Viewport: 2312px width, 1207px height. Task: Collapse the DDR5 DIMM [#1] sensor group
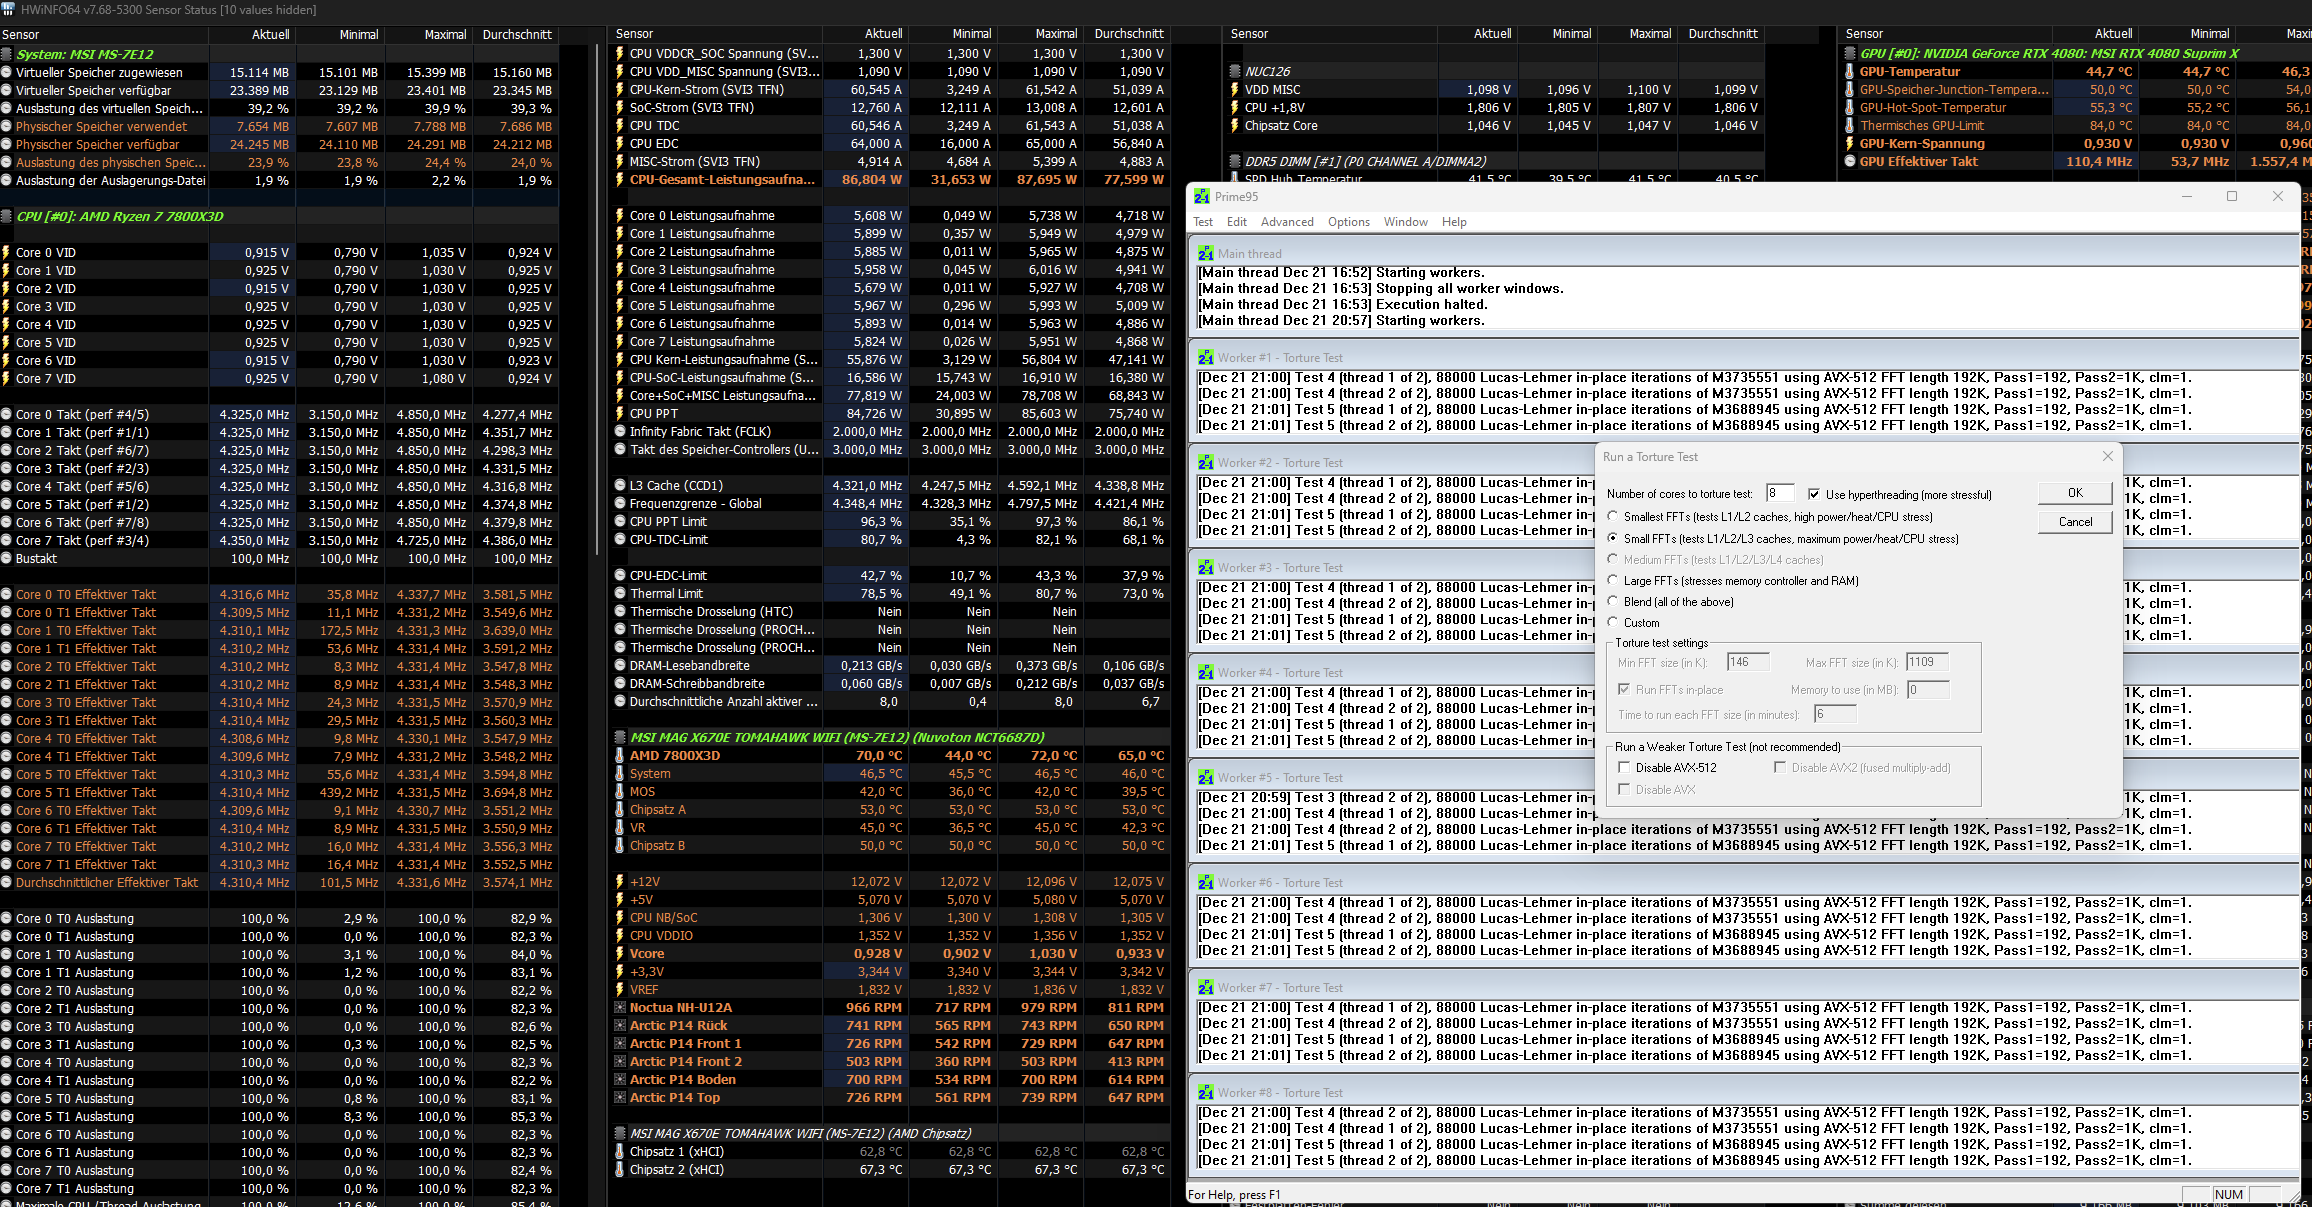pos(1235,162)
